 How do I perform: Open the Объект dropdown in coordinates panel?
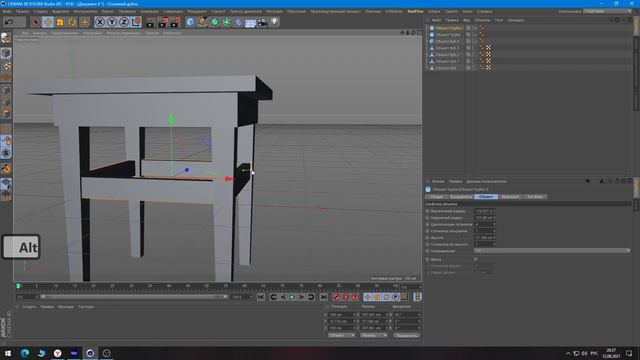(x=341, y=336)
